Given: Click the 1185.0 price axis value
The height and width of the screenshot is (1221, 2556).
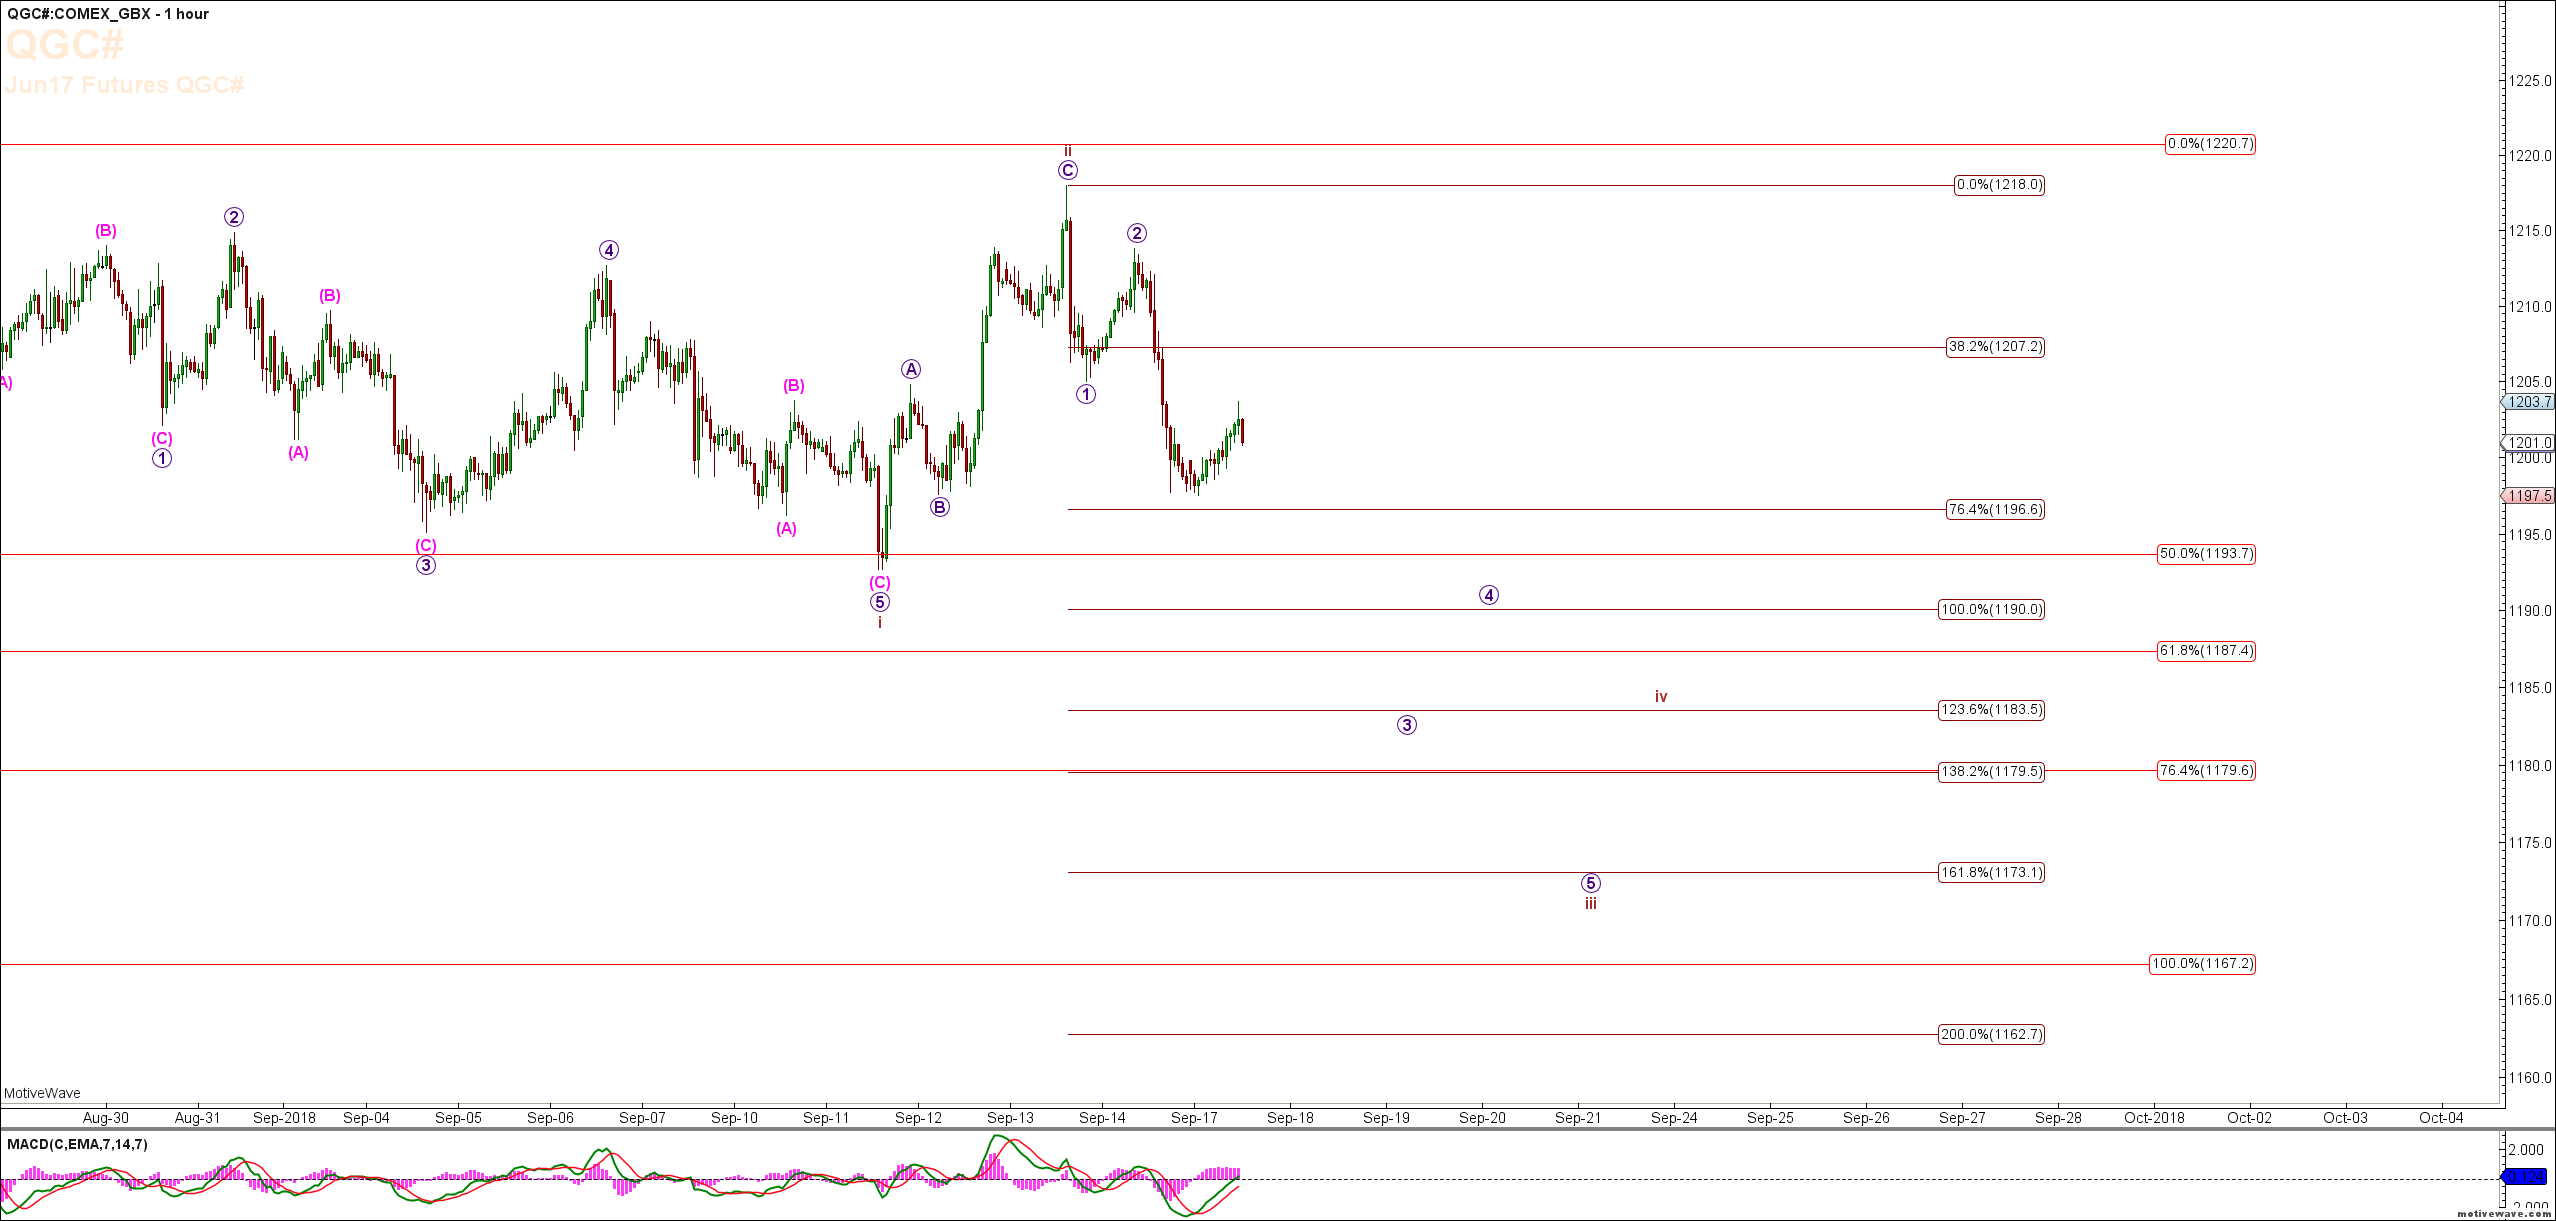Looking at the screenshot, I should click(x=2532, y=688).
